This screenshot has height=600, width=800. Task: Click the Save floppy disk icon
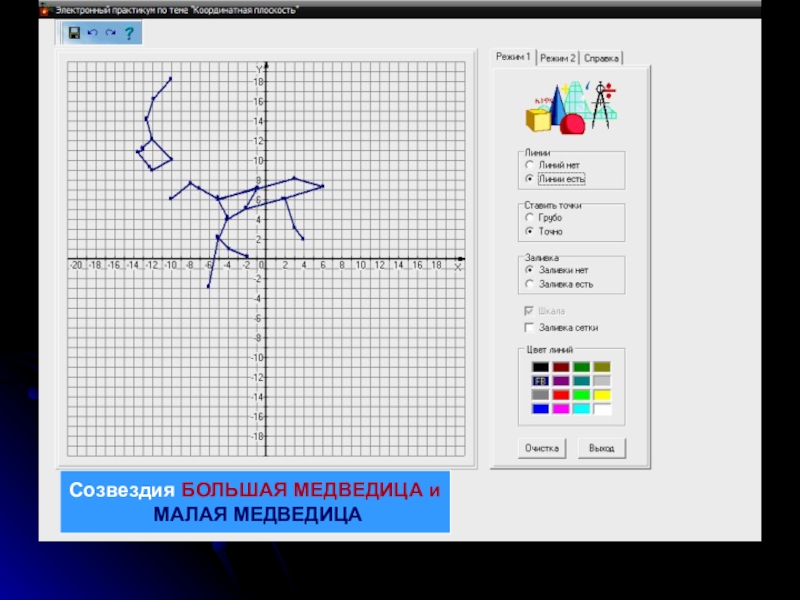tap(74, 33)
